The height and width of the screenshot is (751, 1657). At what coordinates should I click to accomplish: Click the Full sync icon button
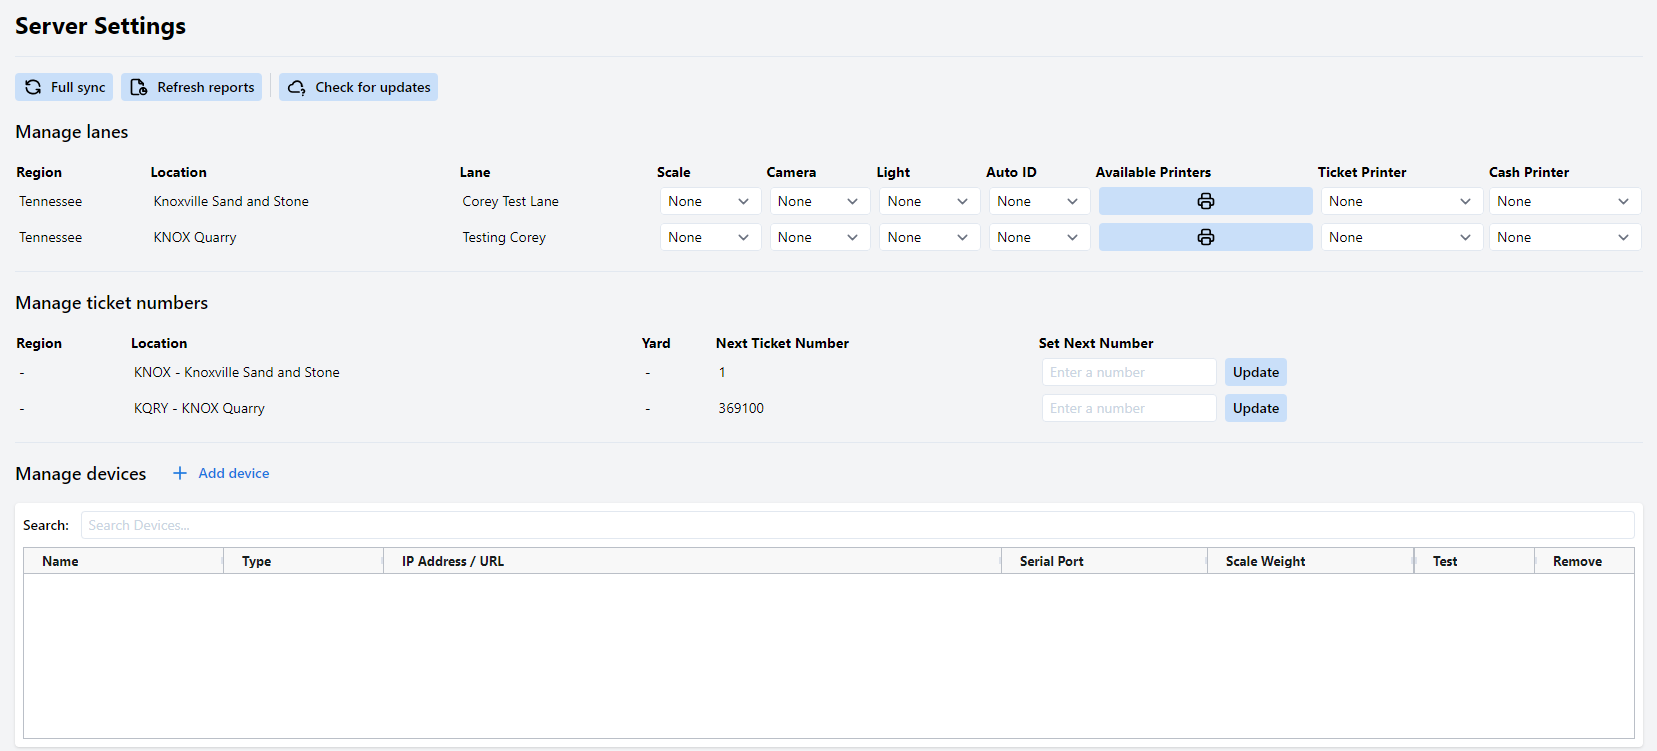[33, 87]
